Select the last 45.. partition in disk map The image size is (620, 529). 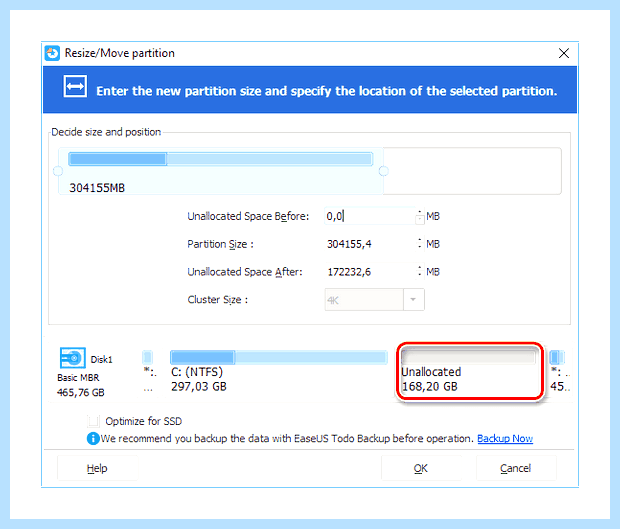click(x=559, y=371)
